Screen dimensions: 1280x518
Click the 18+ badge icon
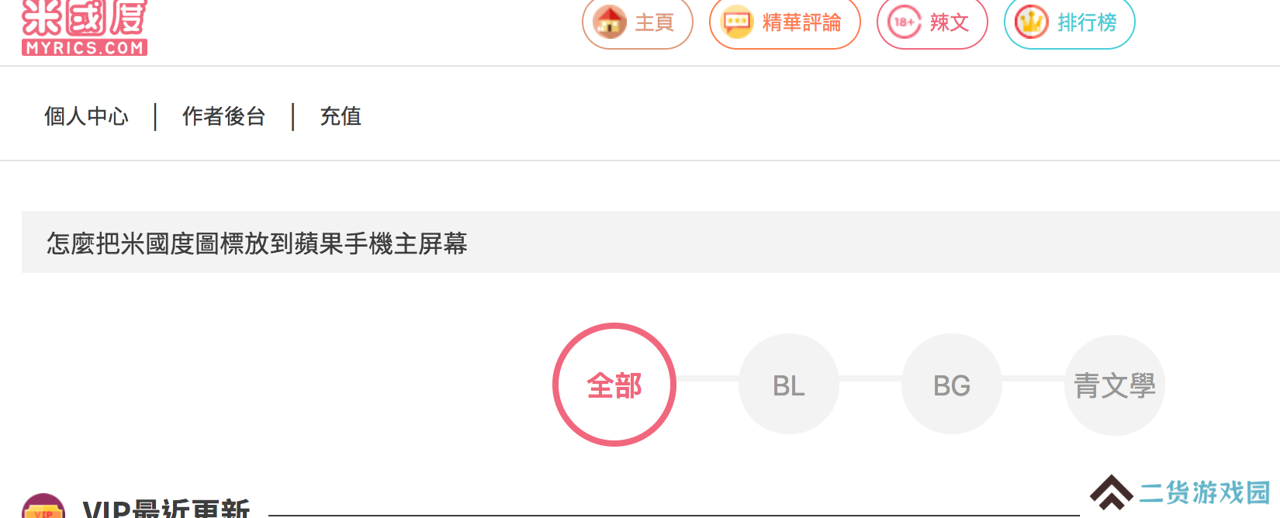(904, 22)
